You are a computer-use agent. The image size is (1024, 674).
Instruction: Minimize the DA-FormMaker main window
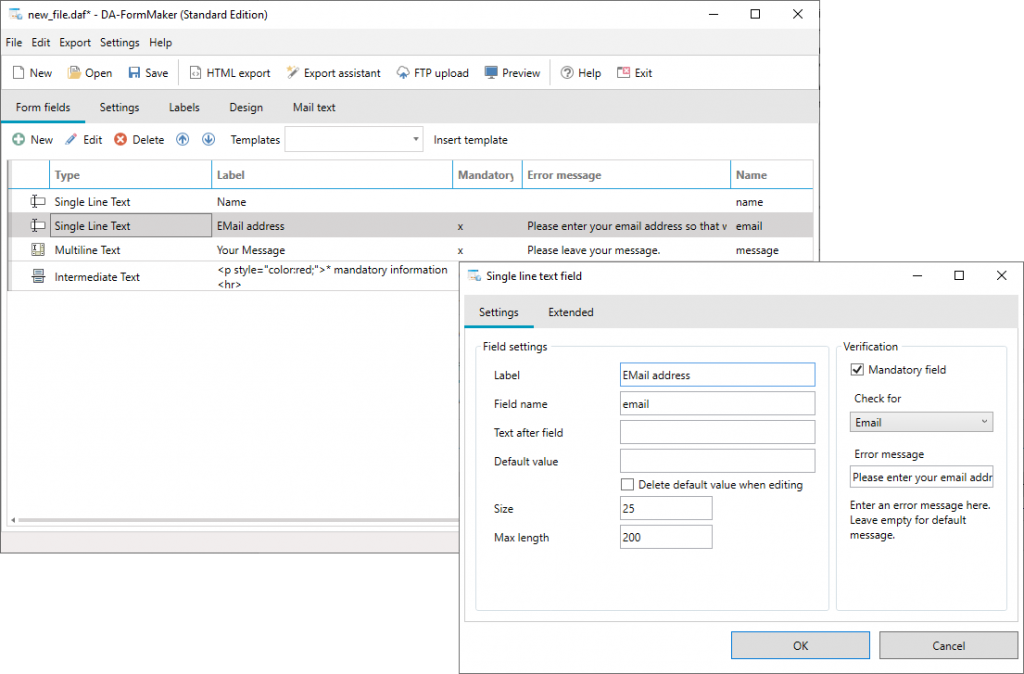(x=714, y=14)
